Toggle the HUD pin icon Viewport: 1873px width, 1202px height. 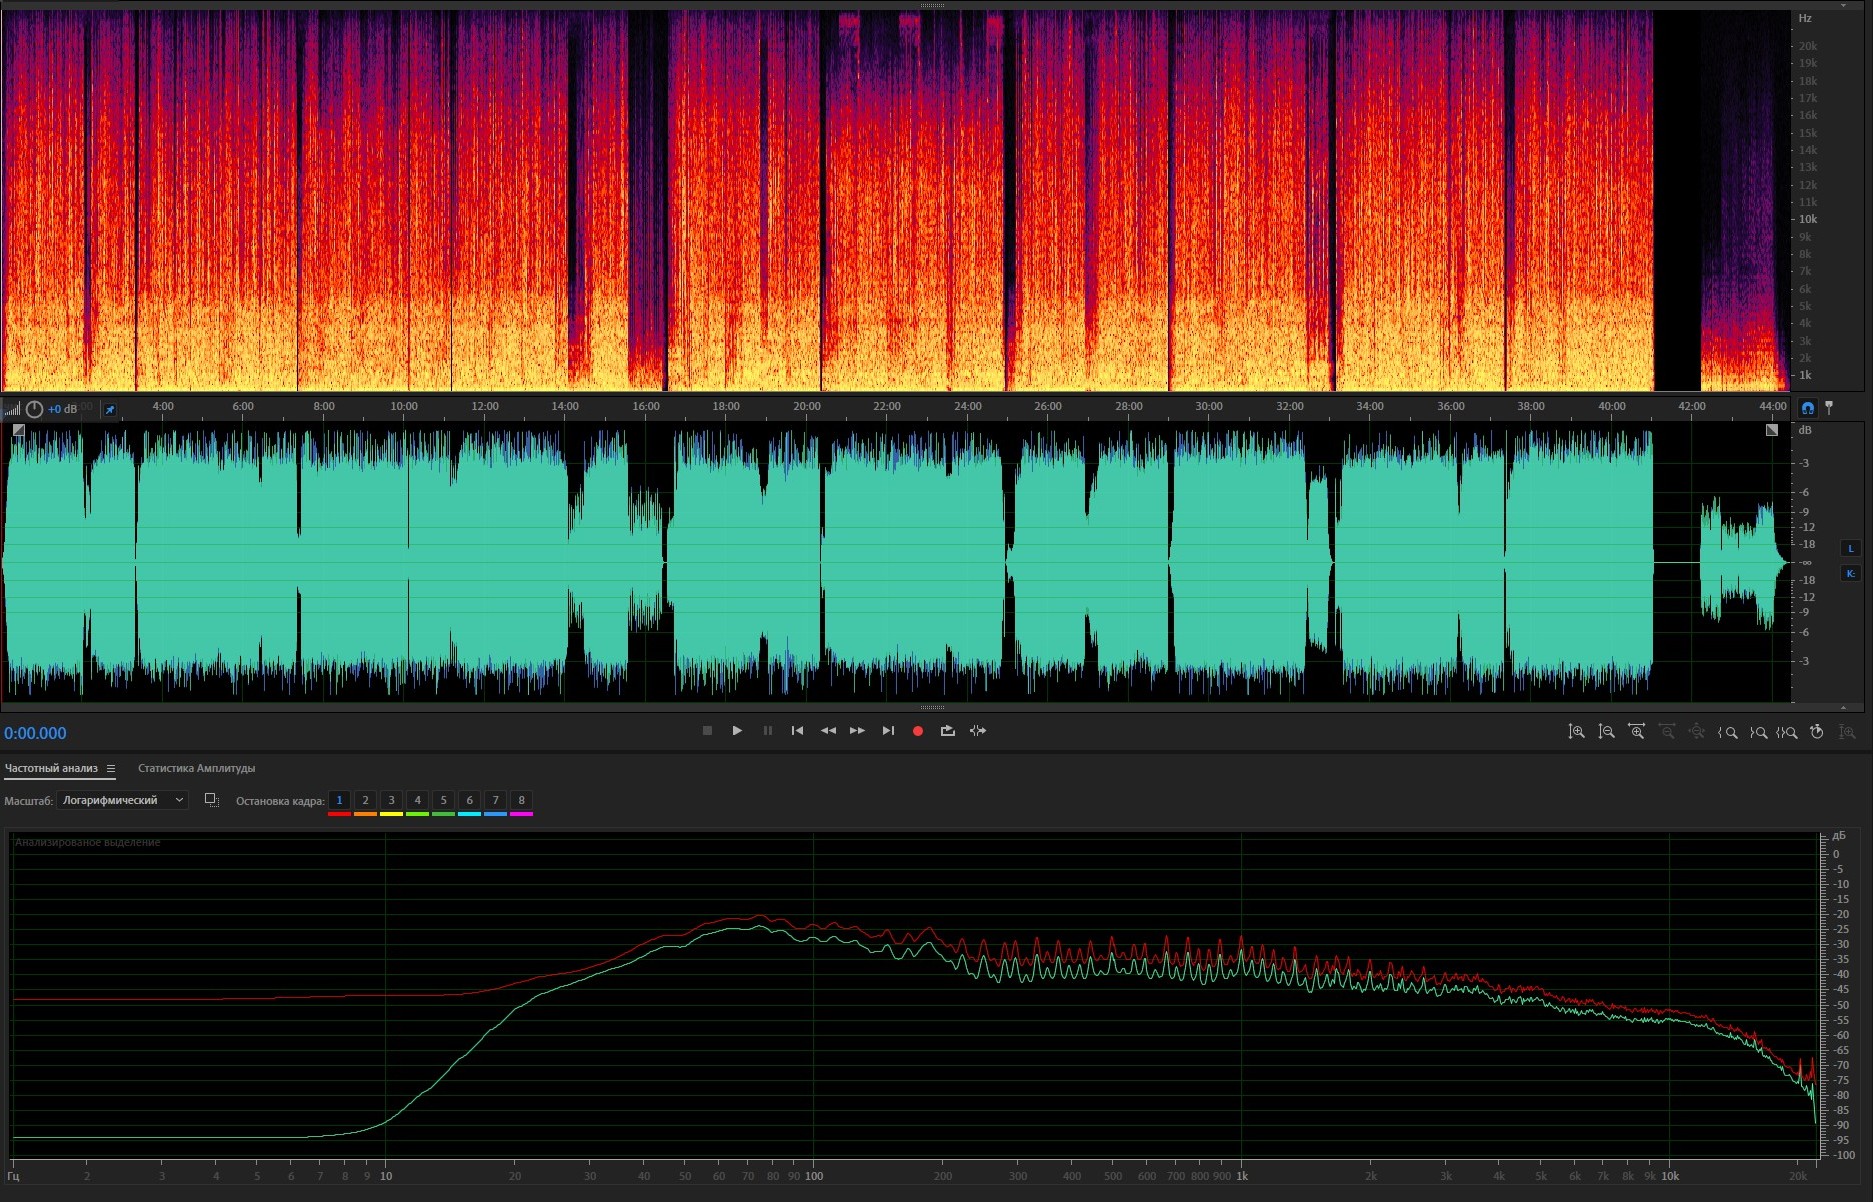point(110,409)
